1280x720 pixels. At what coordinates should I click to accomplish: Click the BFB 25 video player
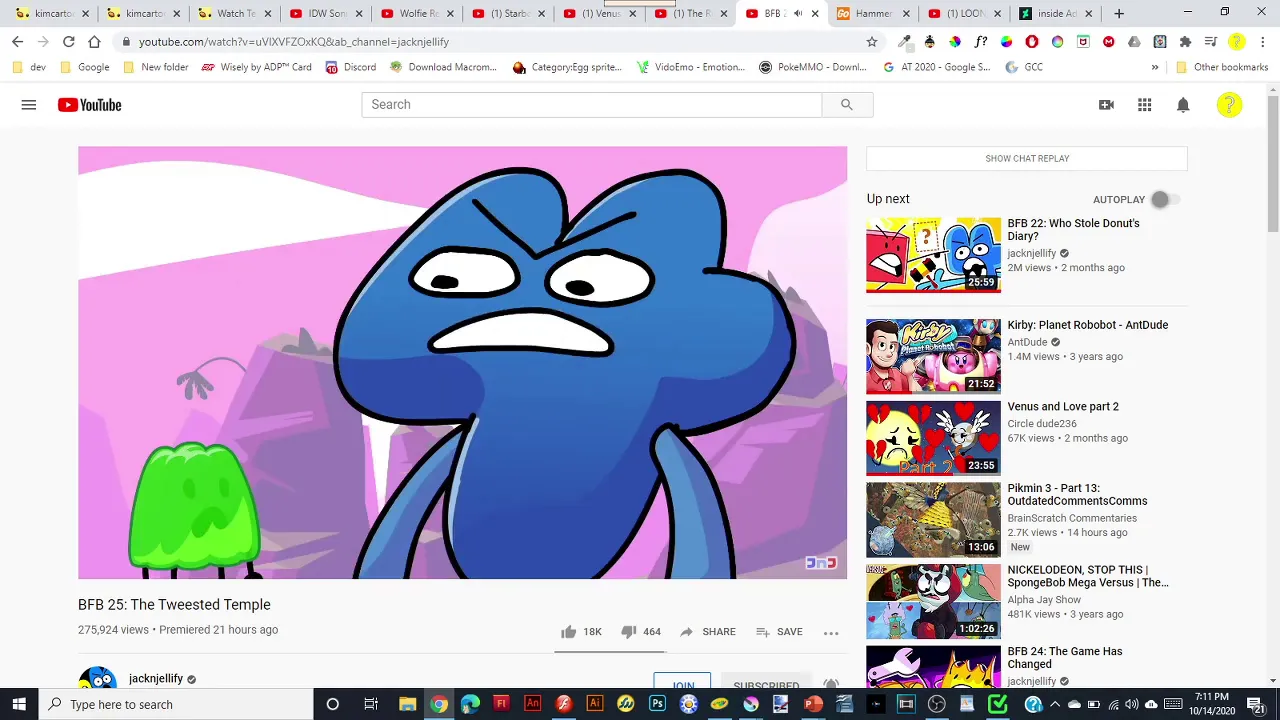point(462,363)
